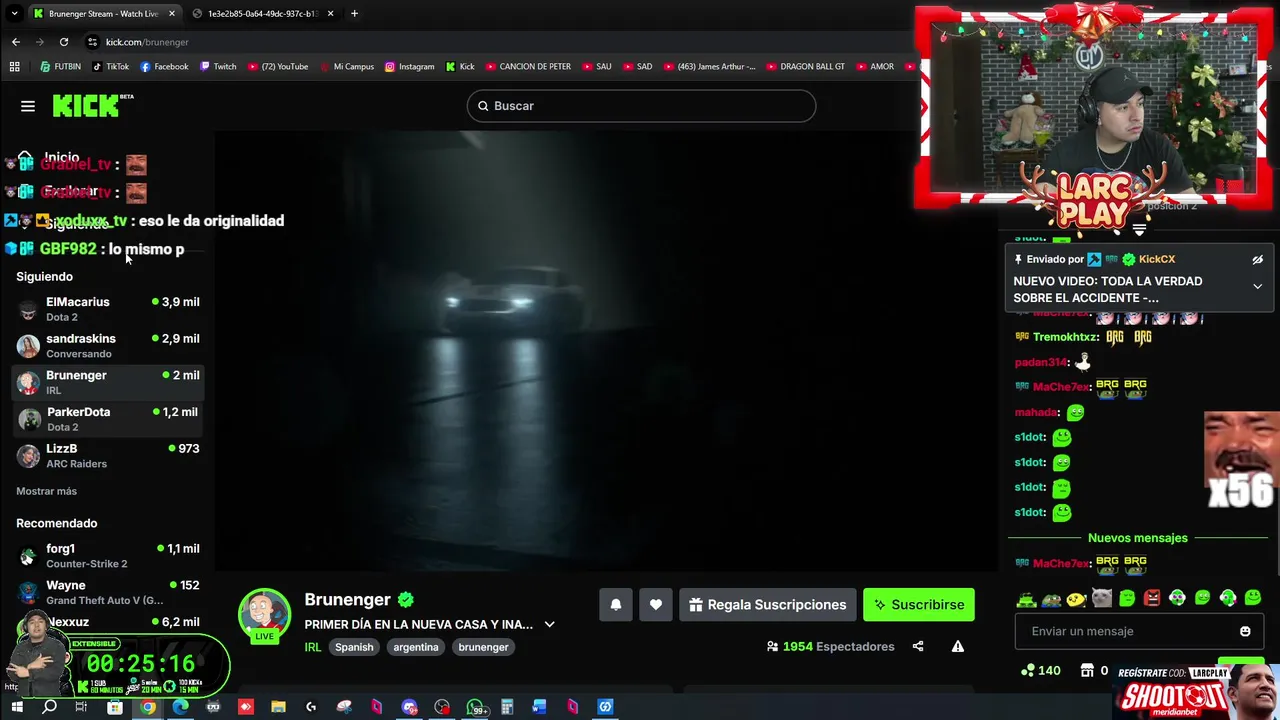Open sandraskins channel in sidebar
Viewport: 1280px width, 720px height.
tap(108, 345)
